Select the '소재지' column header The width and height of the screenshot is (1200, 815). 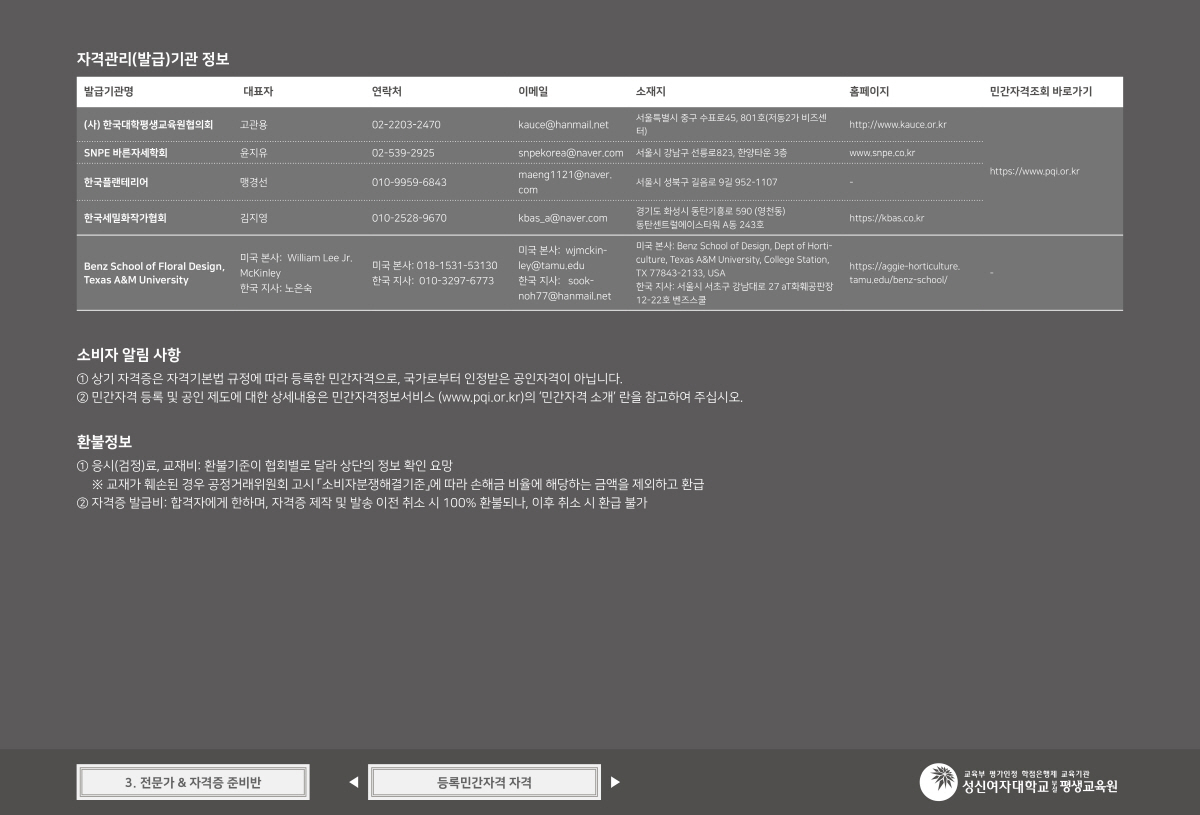[x=651, y=92]
